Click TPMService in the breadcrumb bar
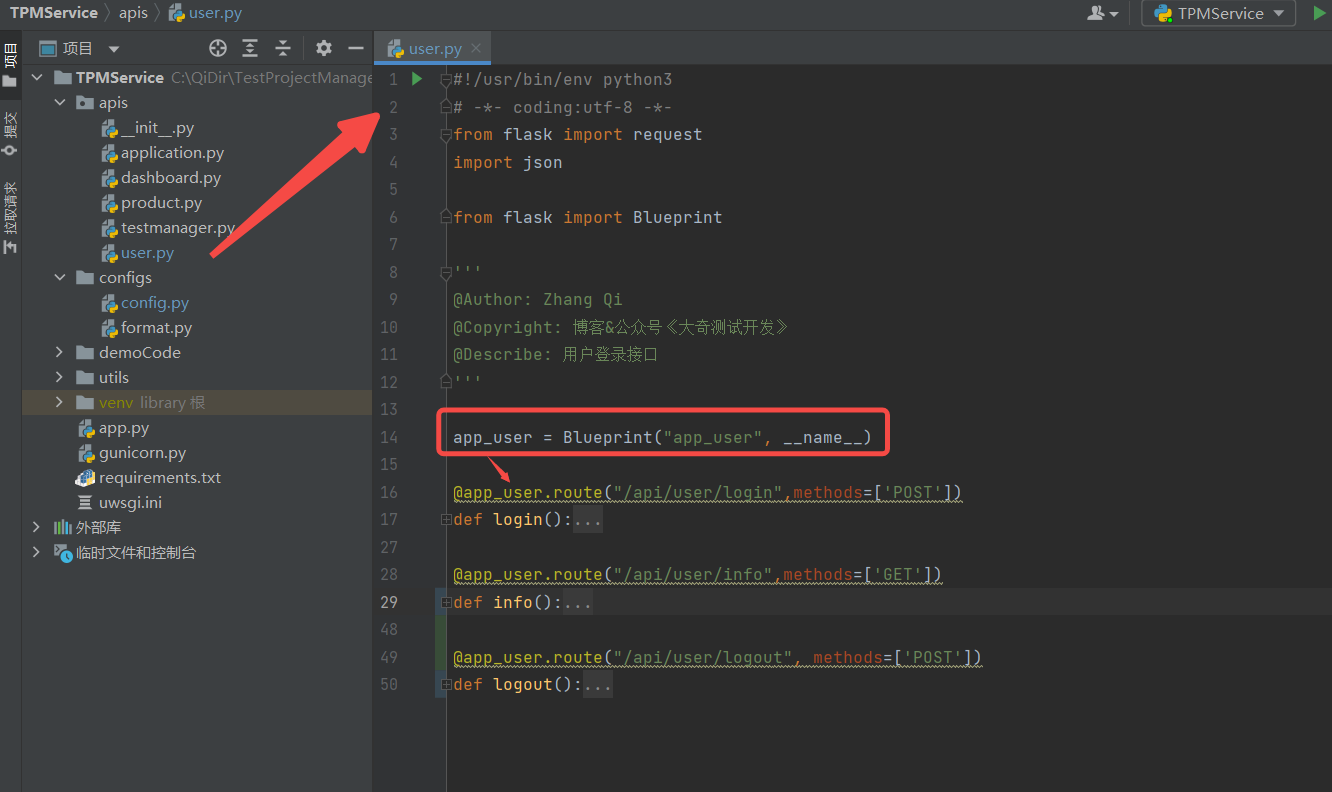Image resolution: width=1332 pixels, height=792 pixels. [x=54, y=13]
